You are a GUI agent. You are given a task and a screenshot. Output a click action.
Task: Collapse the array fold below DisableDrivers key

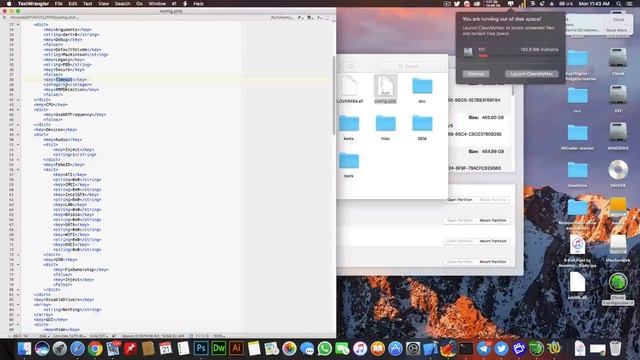click(18, 304)
